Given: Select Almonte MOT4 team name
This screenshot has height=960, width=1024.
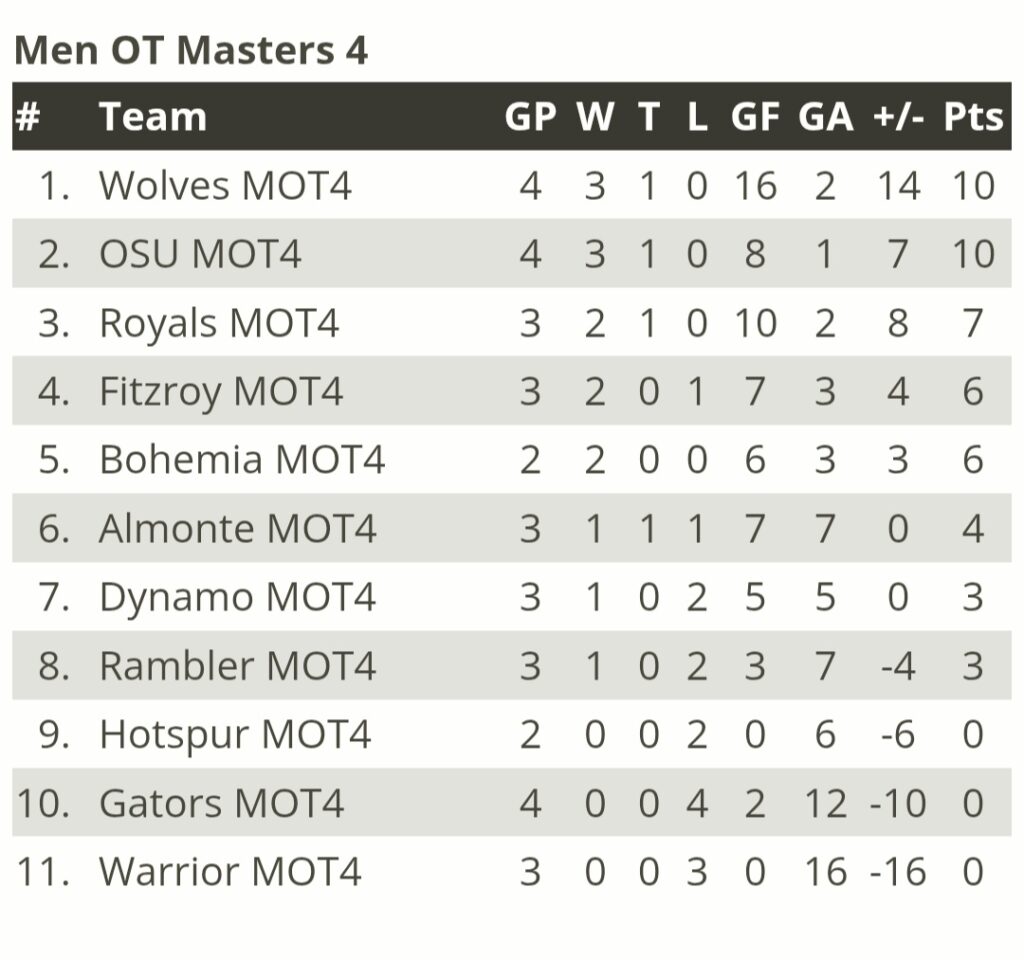Looking at the screenshot, I should [238, 528].
